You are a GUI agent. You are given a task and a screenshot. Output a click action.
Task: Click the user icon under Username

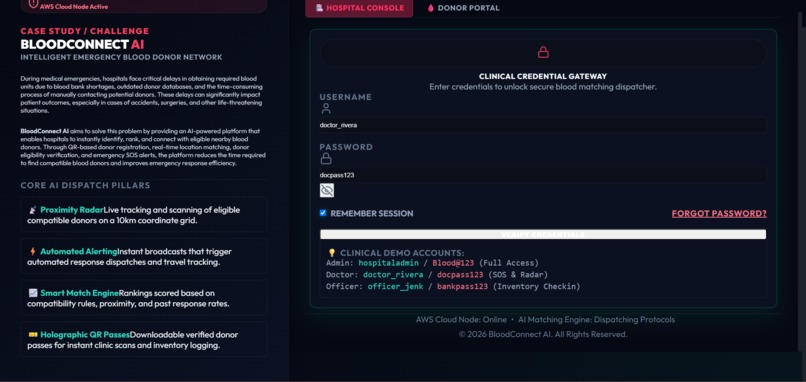pos(326,108)
